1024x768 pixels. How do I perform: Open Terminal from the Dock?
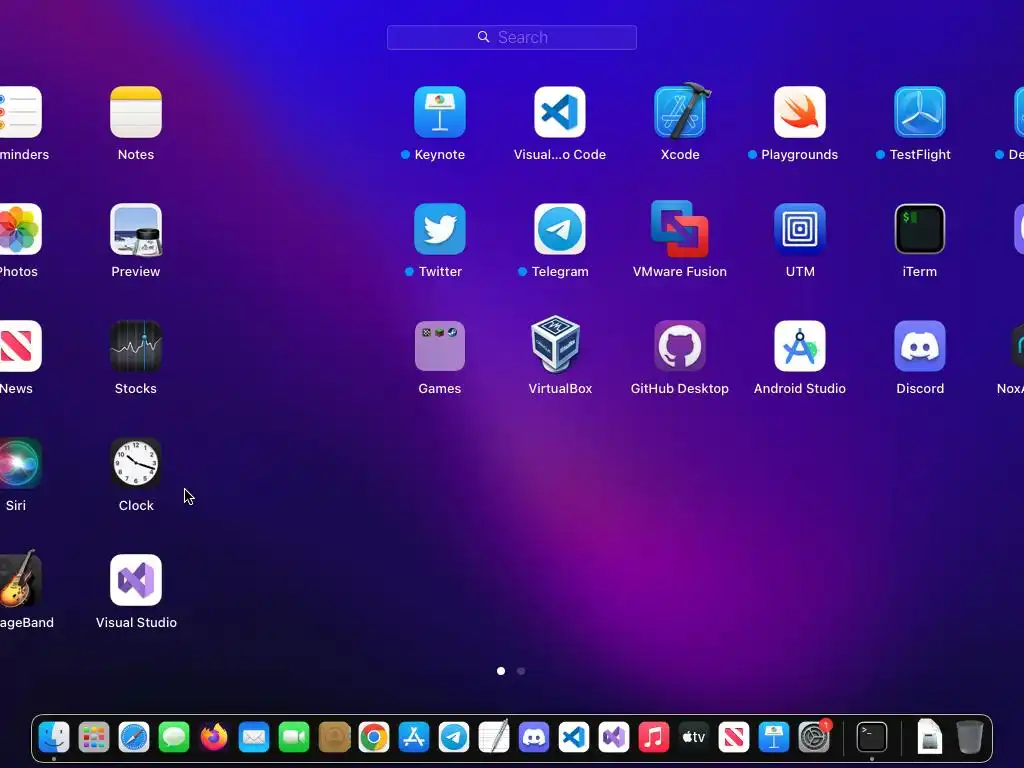click(x=872, y=737)
